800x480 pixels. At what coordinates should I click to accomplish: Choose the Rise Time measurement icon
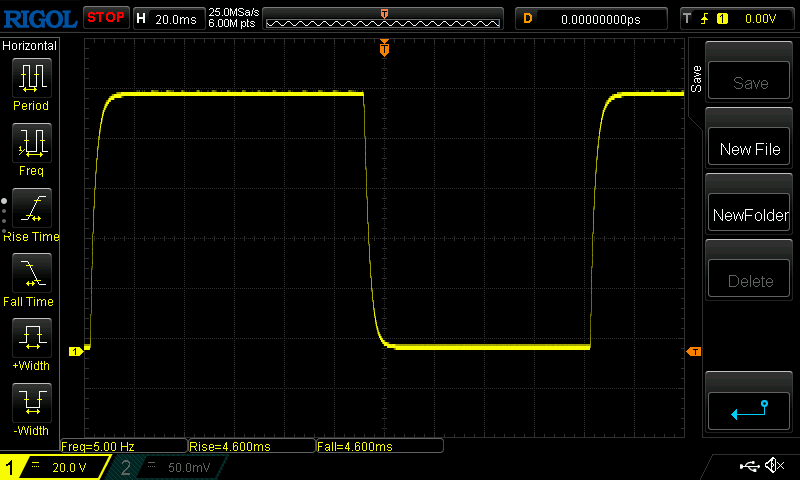31,208
